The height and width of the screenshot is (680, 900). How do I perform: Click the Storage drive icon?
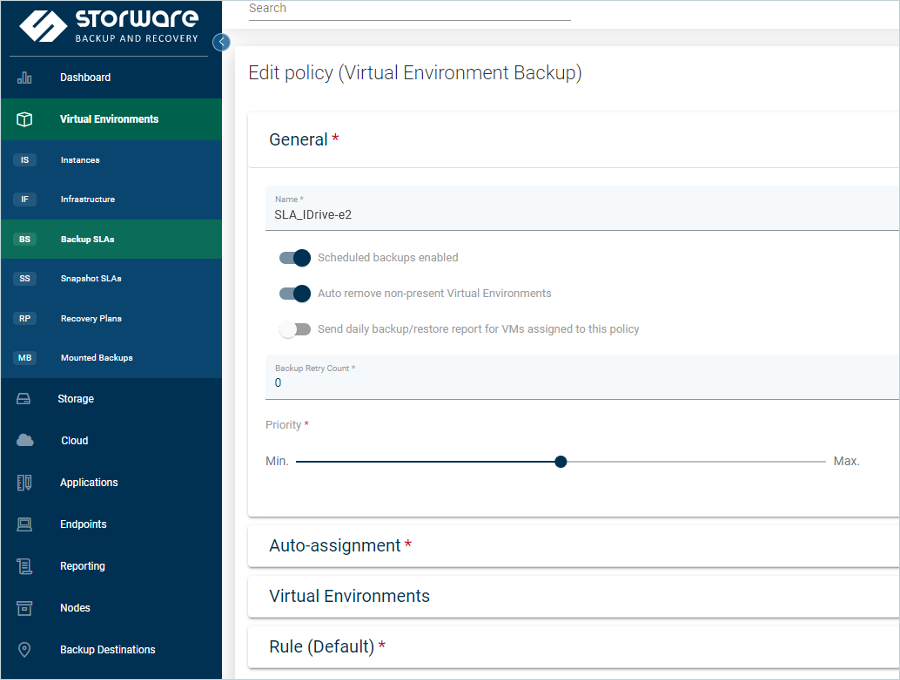click(24, 399)
